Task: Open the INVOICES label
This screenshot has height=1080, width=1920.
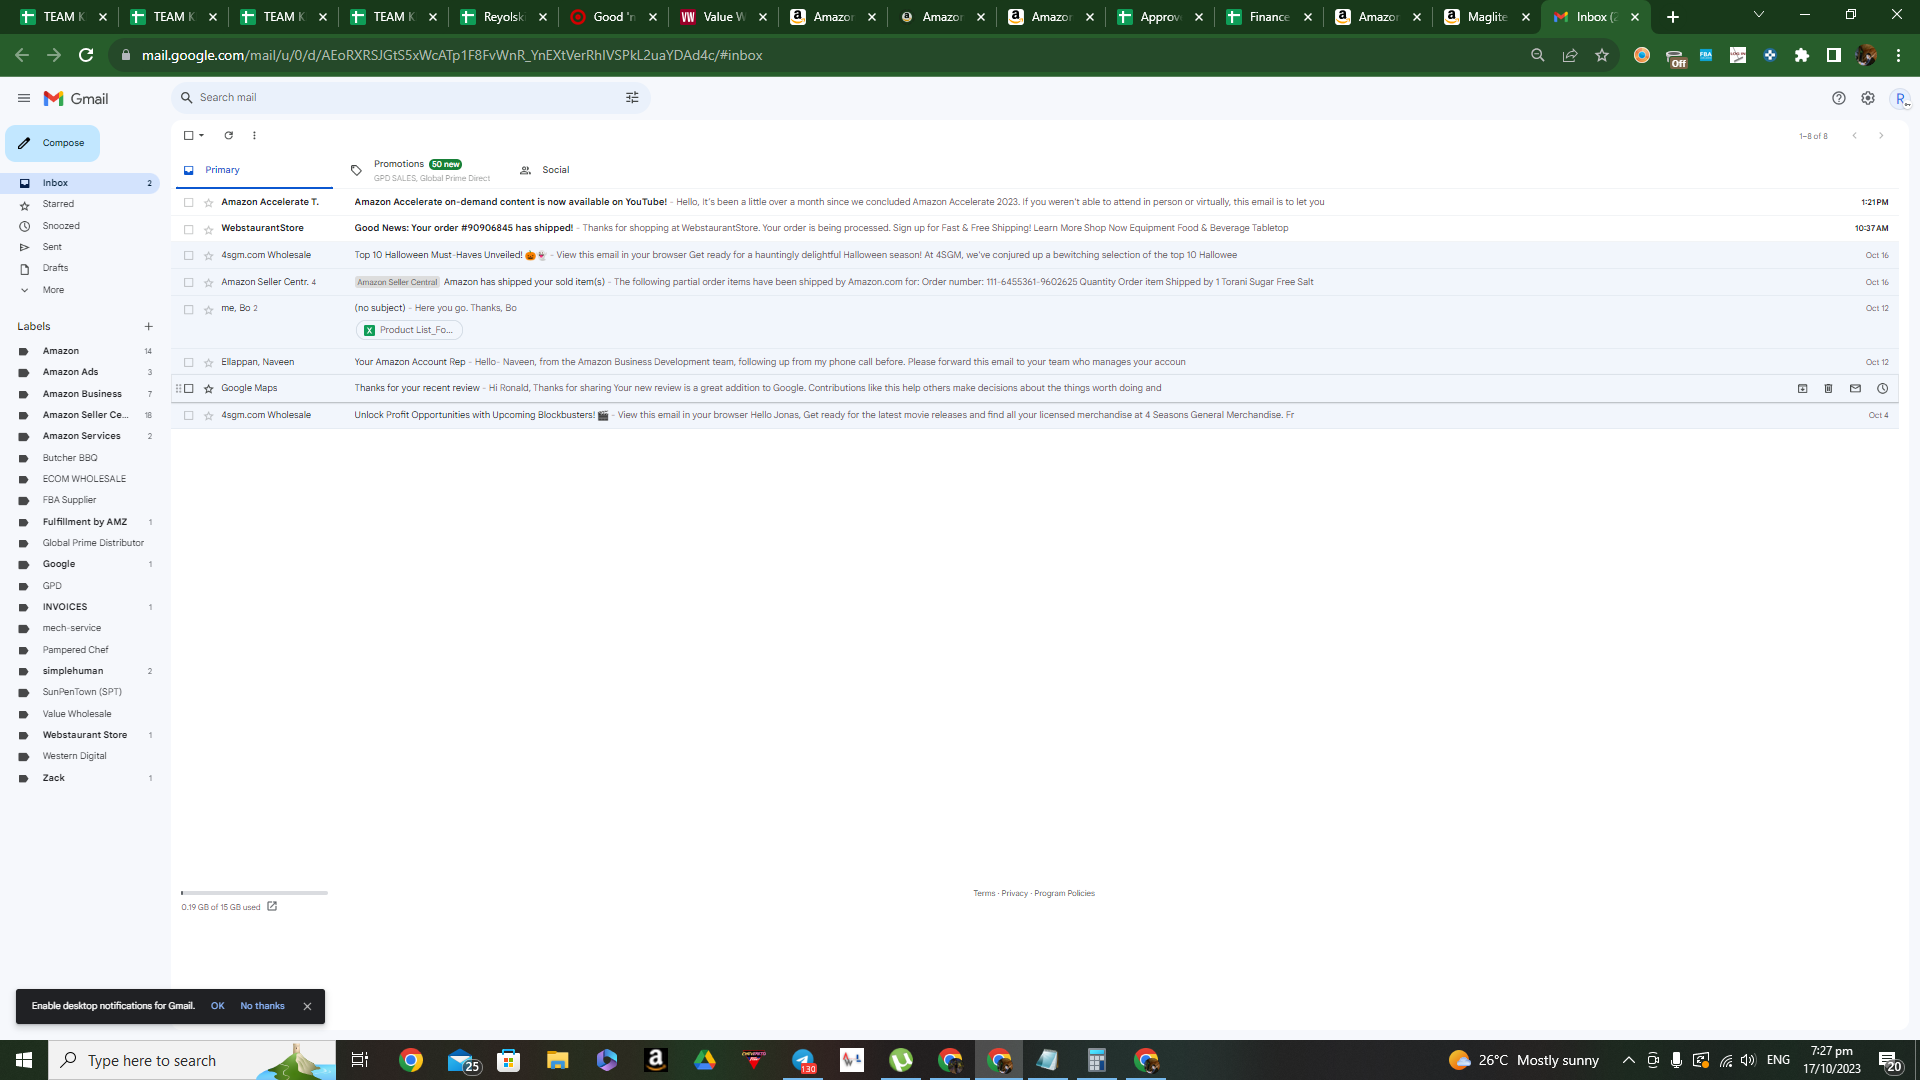Action: pos(65,607)
